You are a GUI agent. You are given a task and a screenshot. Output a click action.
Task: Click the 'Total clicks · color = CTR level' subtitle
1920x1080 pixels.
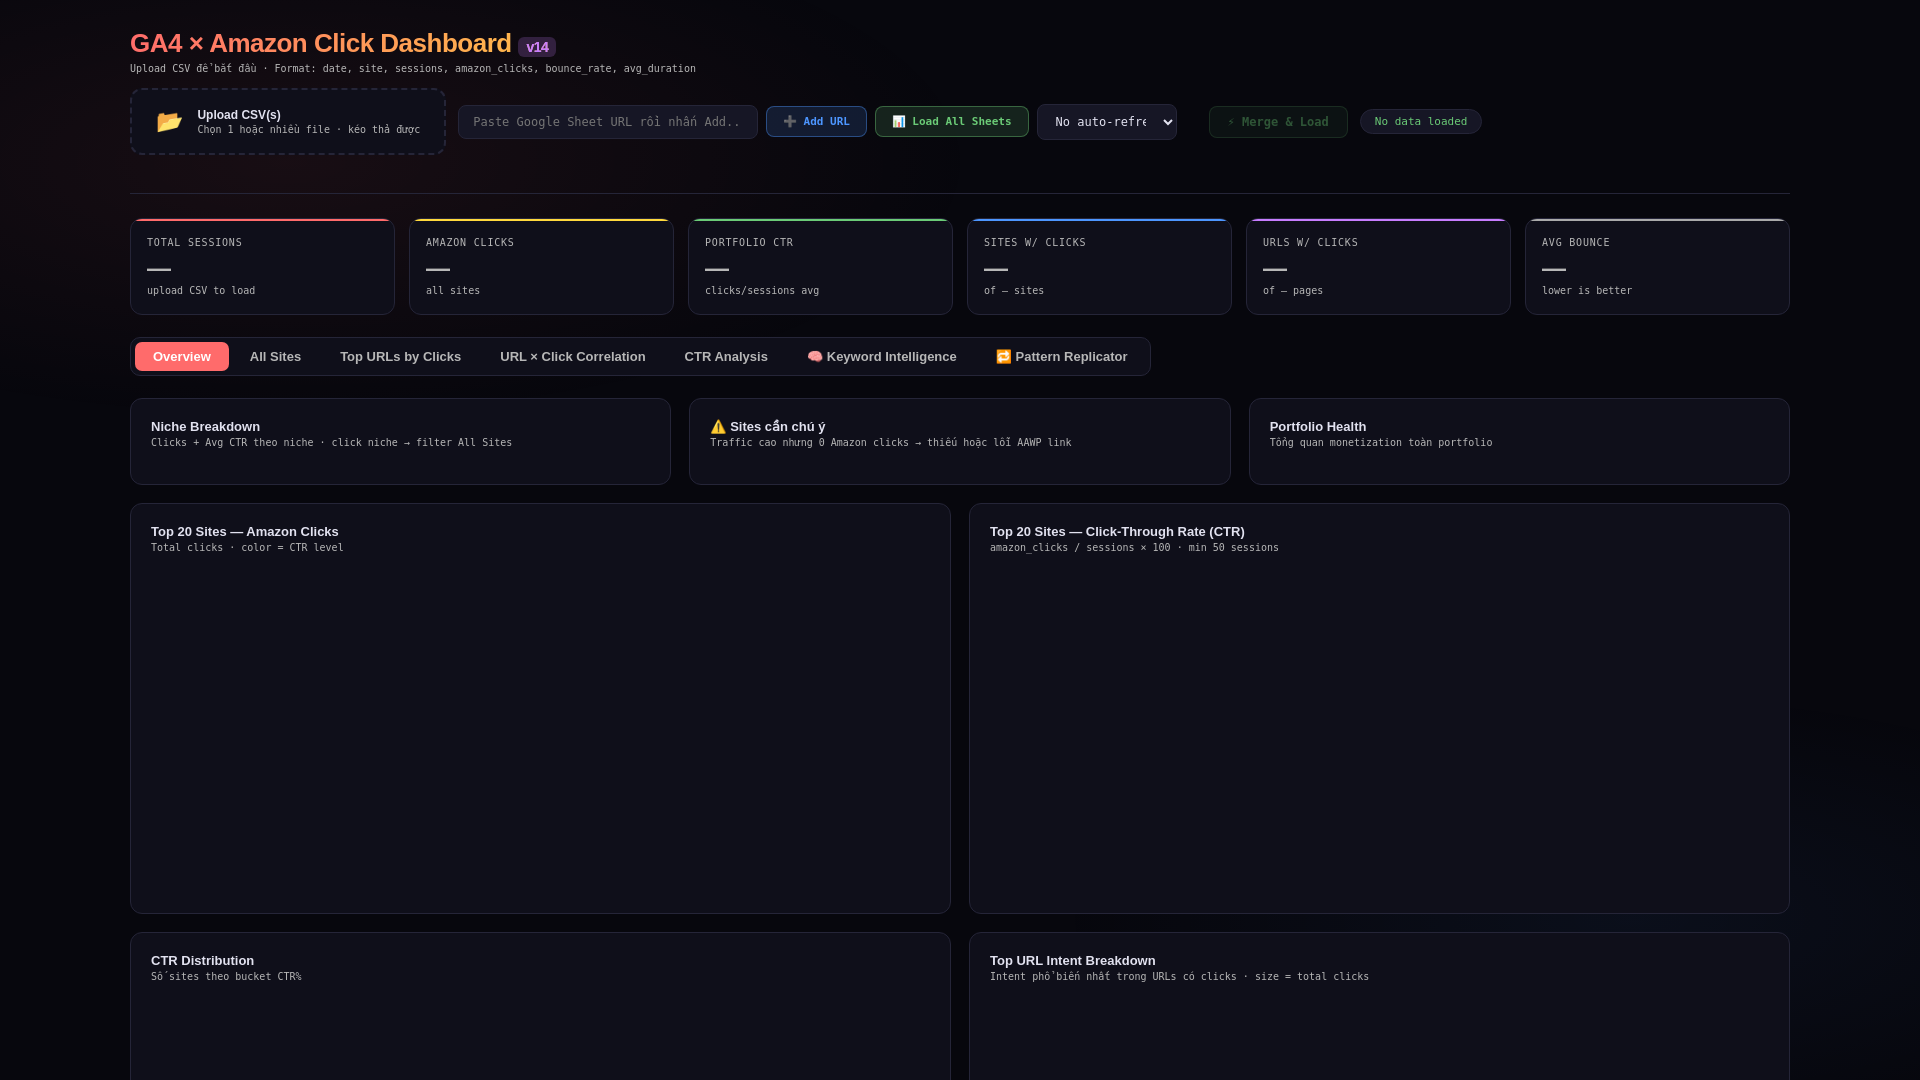[247, 548]
